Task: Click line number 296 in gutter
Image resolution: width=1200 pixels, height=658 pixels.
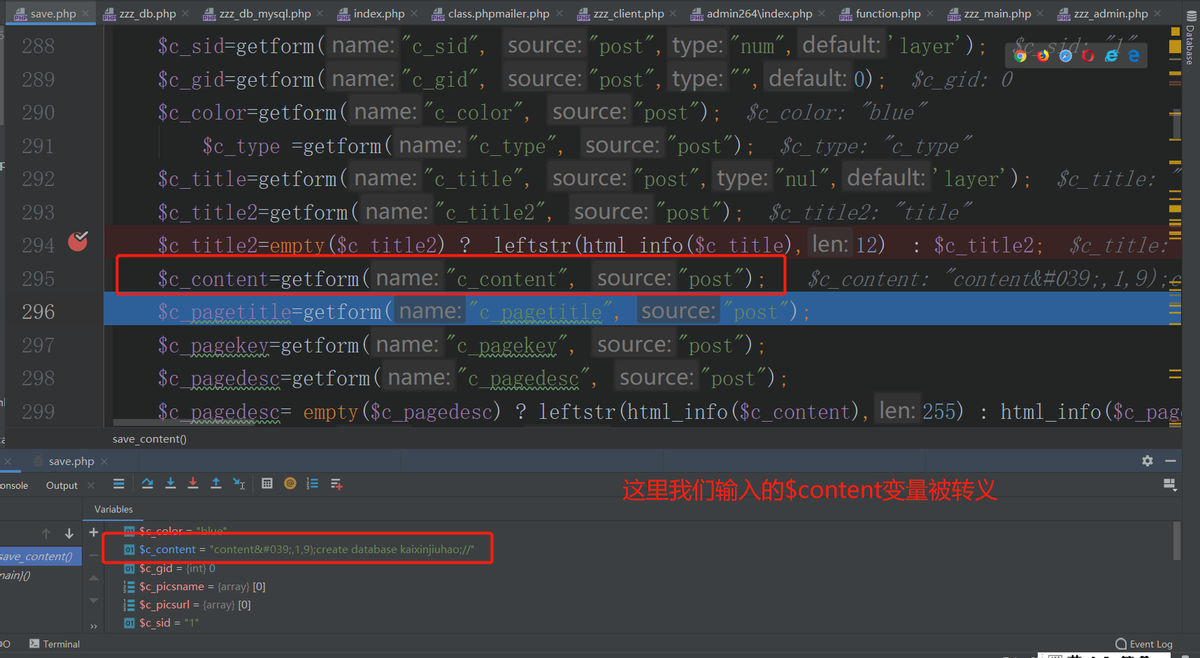Action: 38,311
